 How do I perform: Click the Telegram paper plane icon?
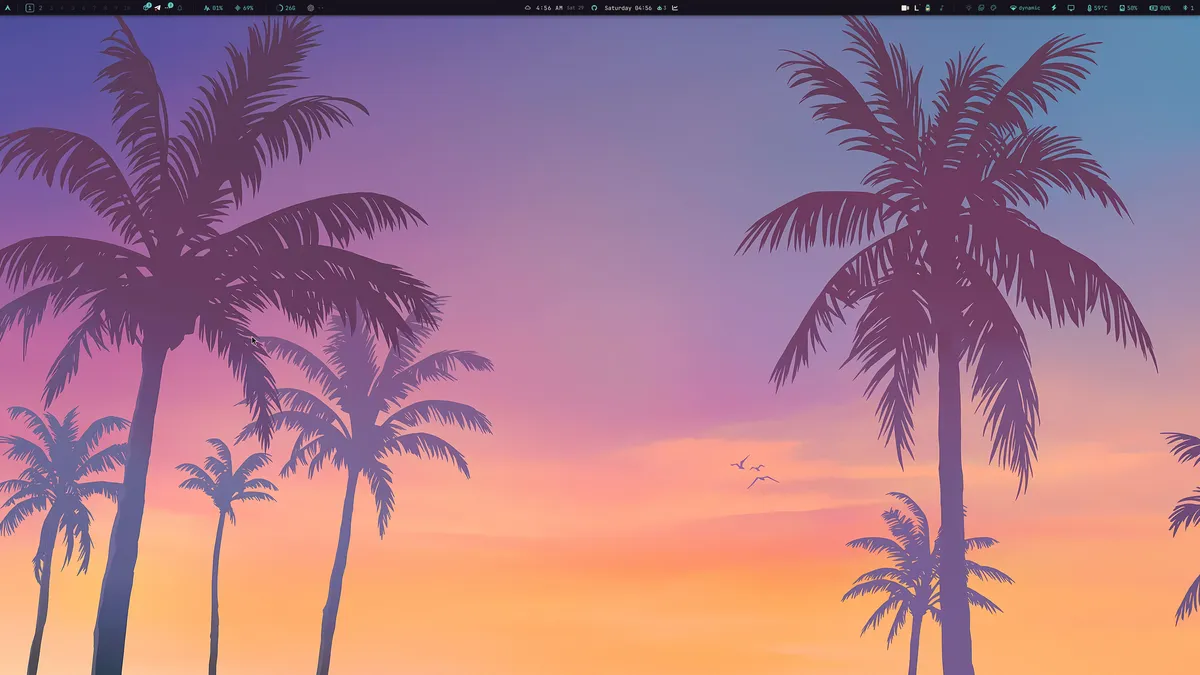point(157,8)
